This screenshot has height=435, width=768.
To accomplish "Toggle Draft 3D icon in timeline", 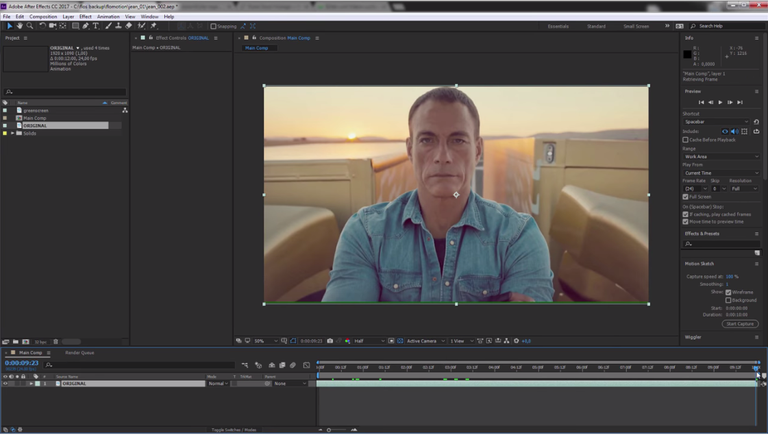I will [259, 365].
